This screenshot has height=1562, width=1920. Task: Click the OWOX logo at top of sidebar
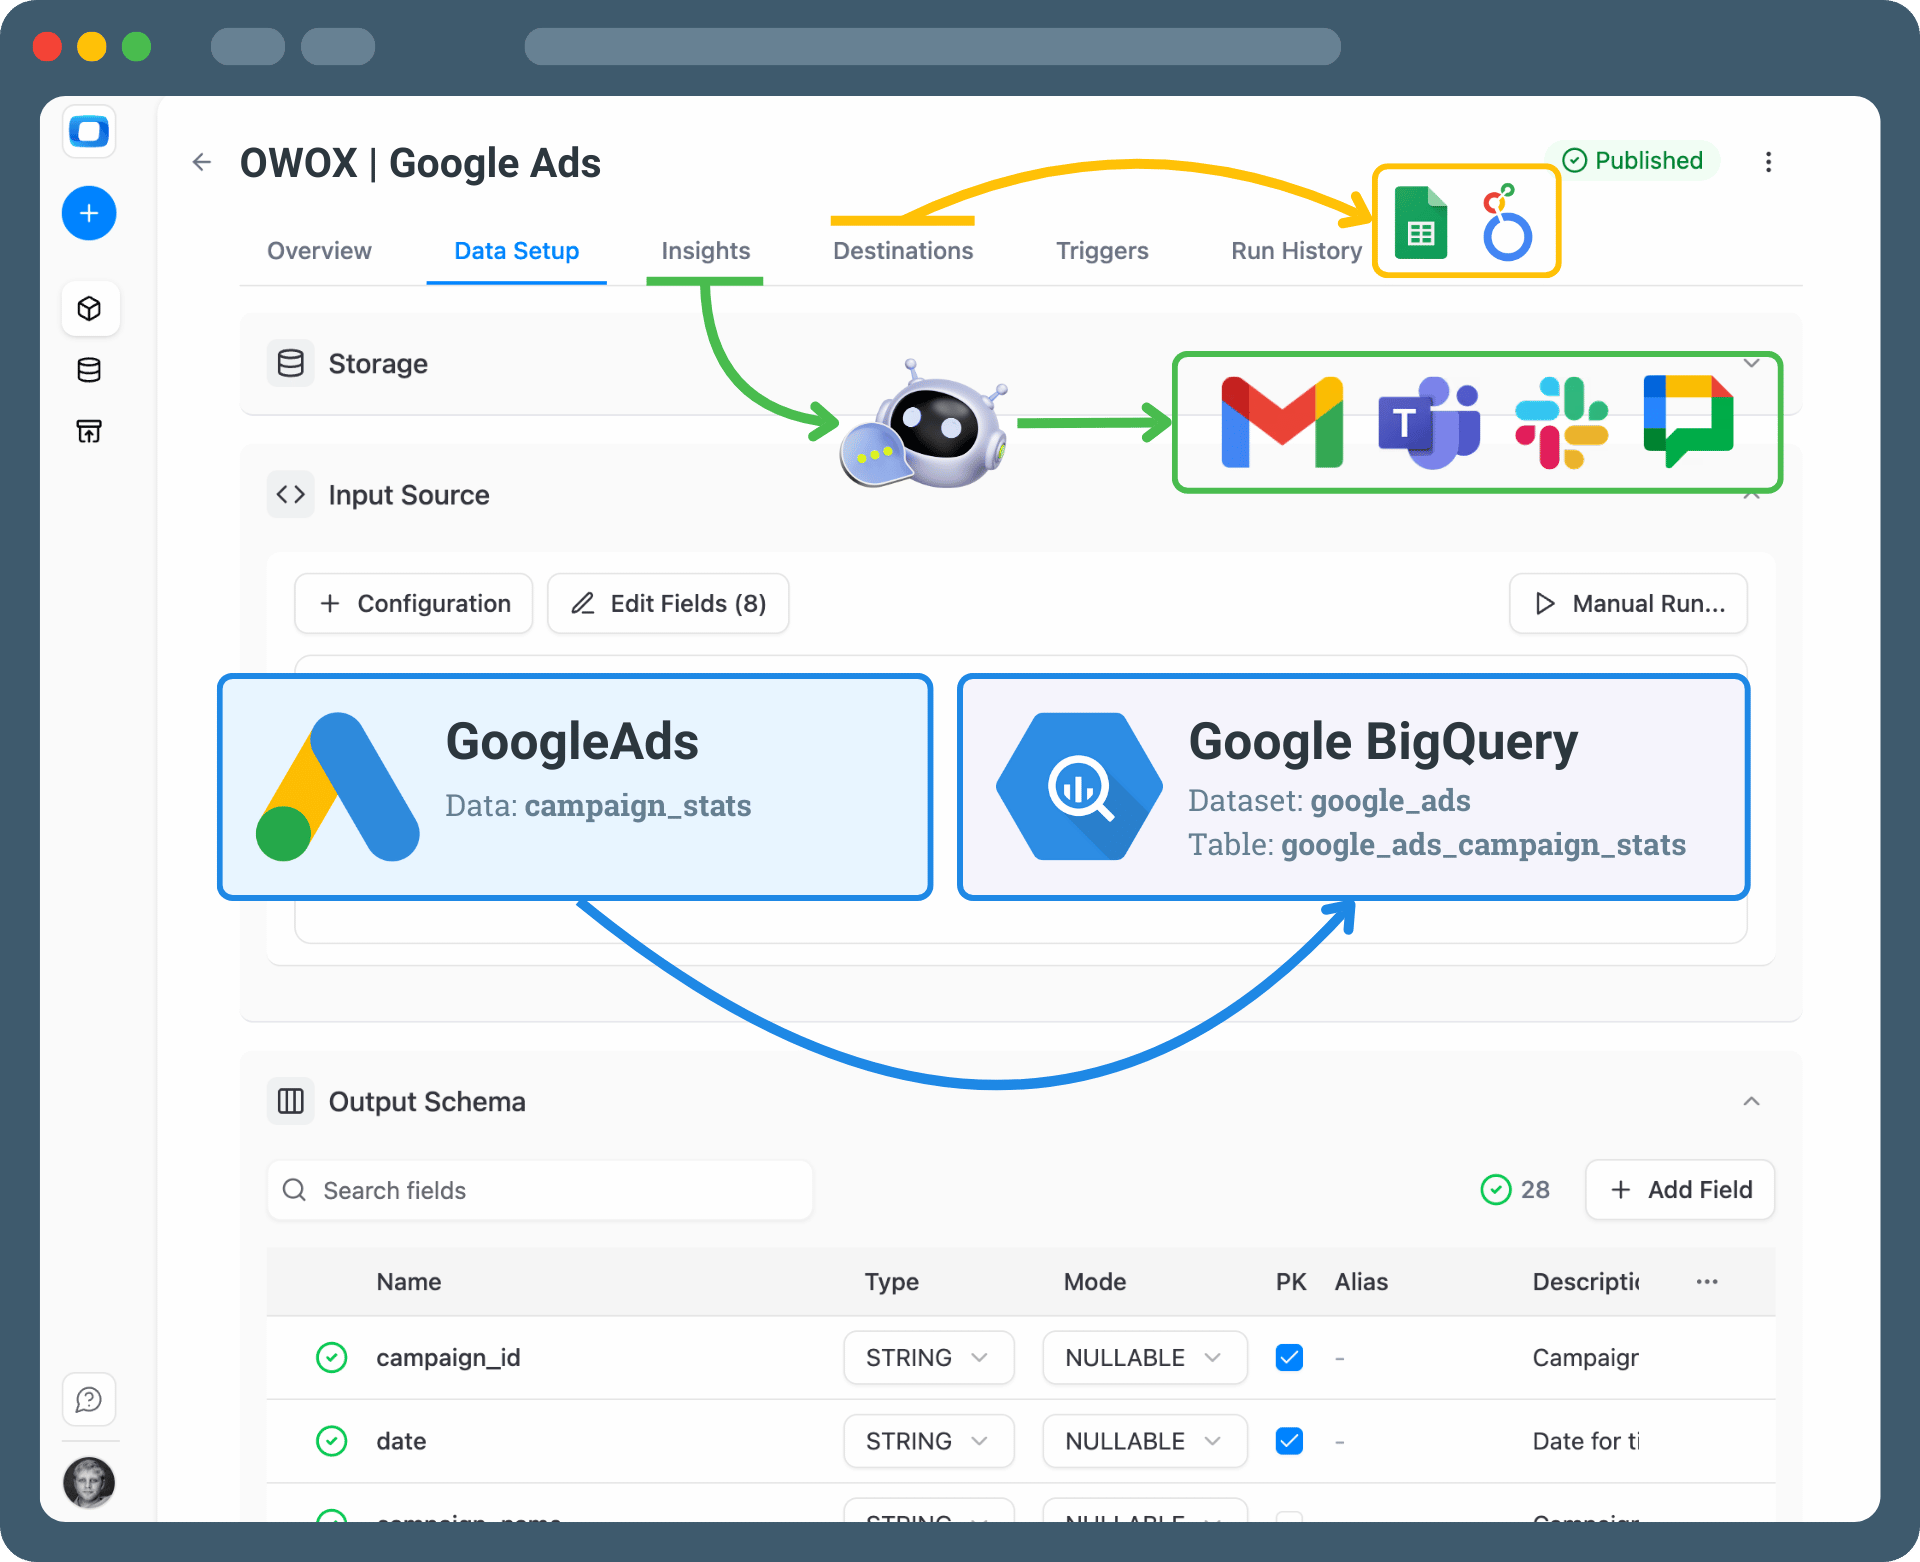click(89, 131)
